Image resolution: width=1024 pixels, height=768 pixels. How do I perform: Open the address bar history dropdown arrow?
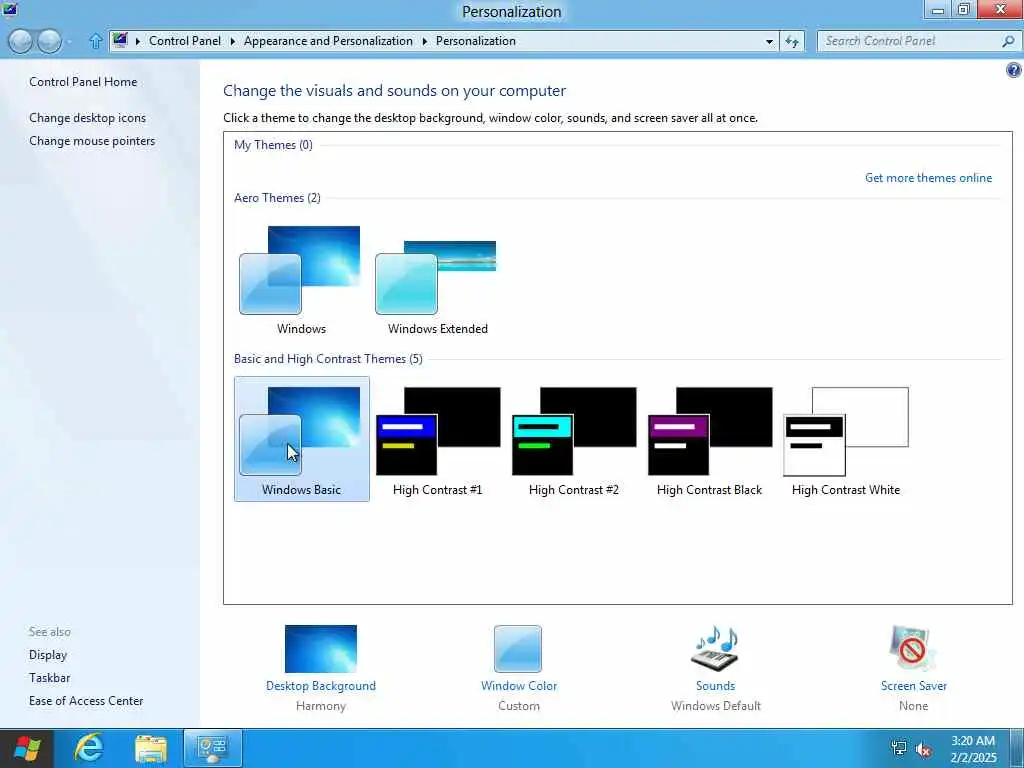click(x=769, y=41)
